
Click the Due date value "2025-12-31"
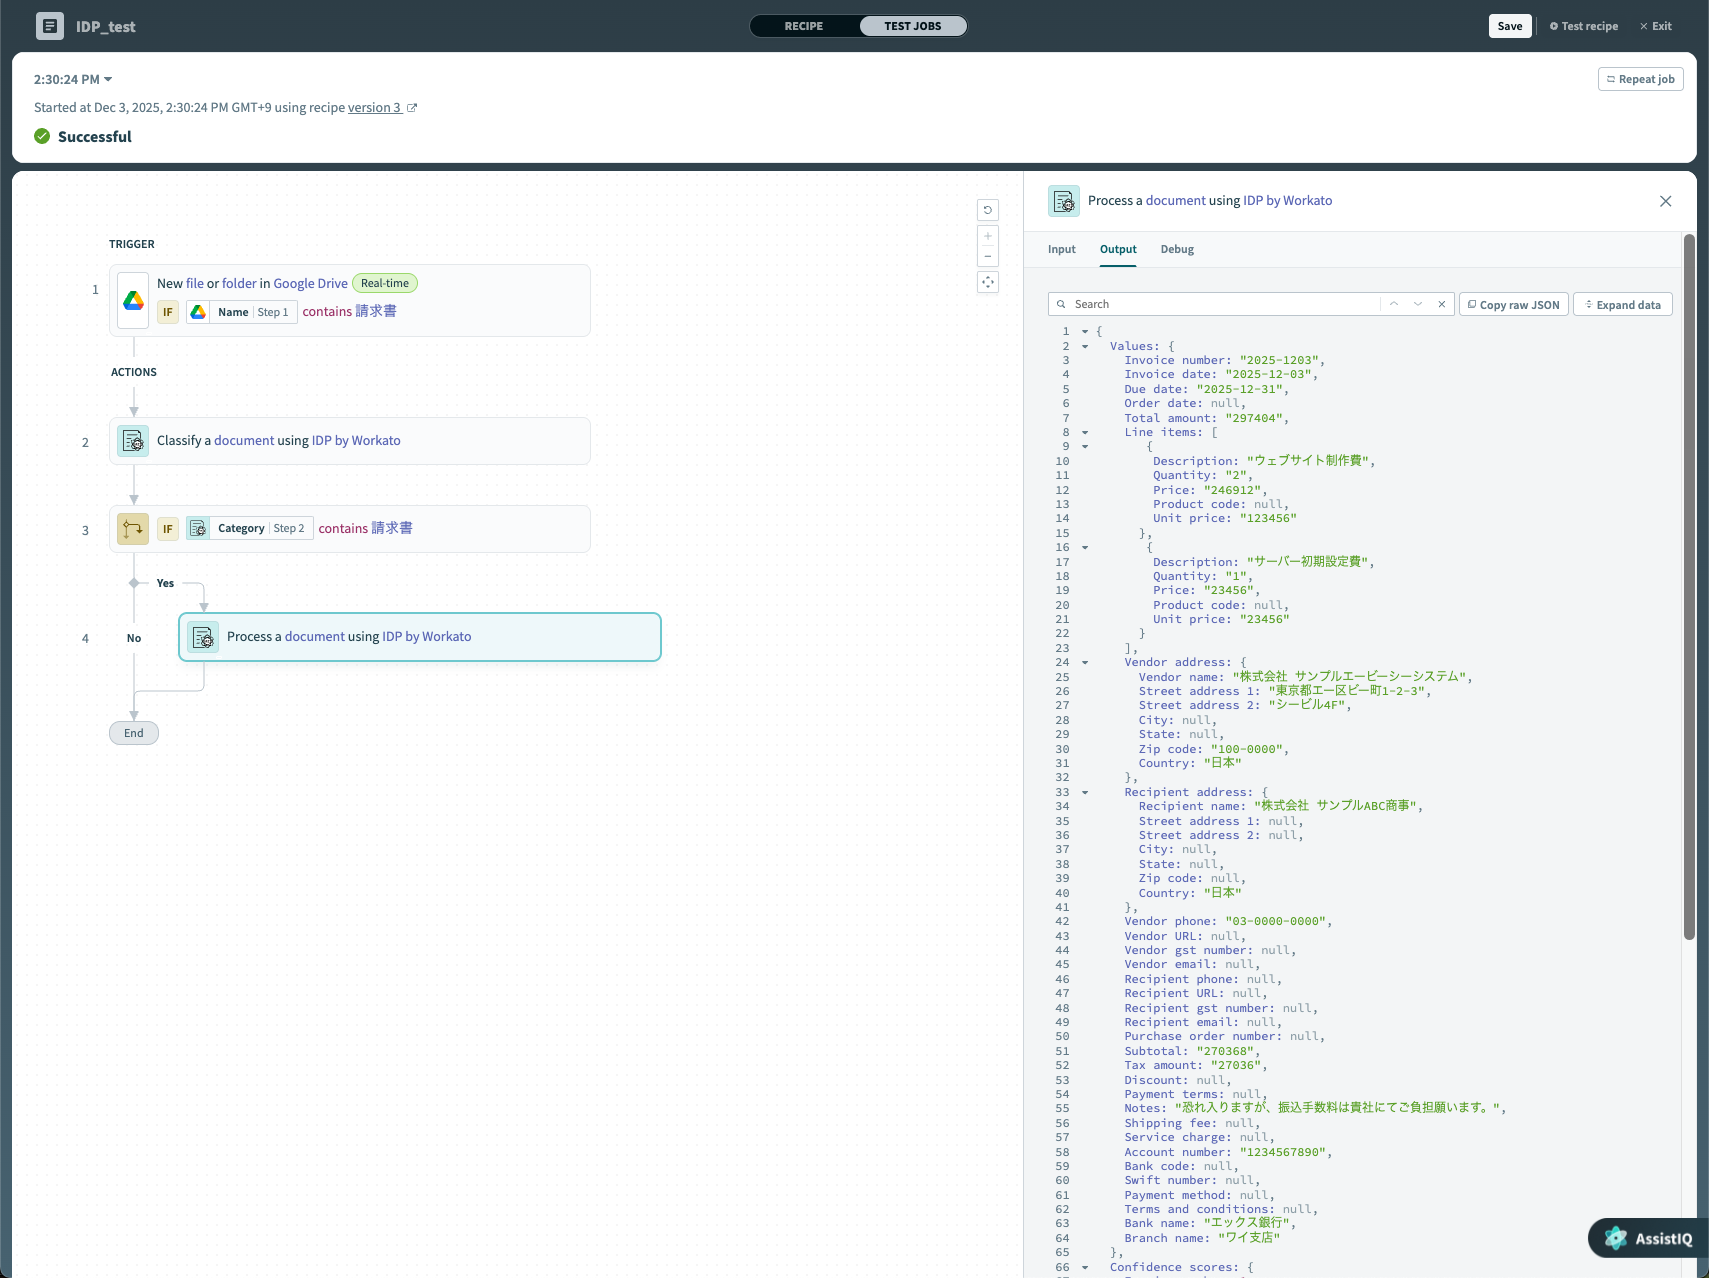[1240, 390]
